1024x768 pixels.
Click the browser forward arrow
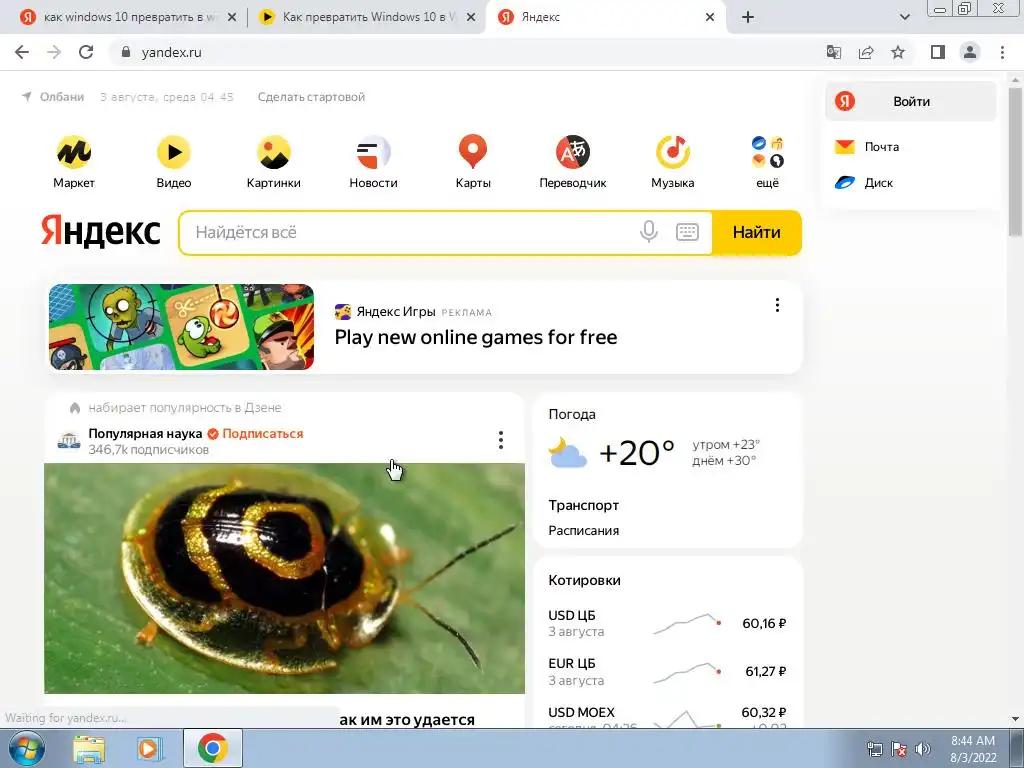[54, 52]
